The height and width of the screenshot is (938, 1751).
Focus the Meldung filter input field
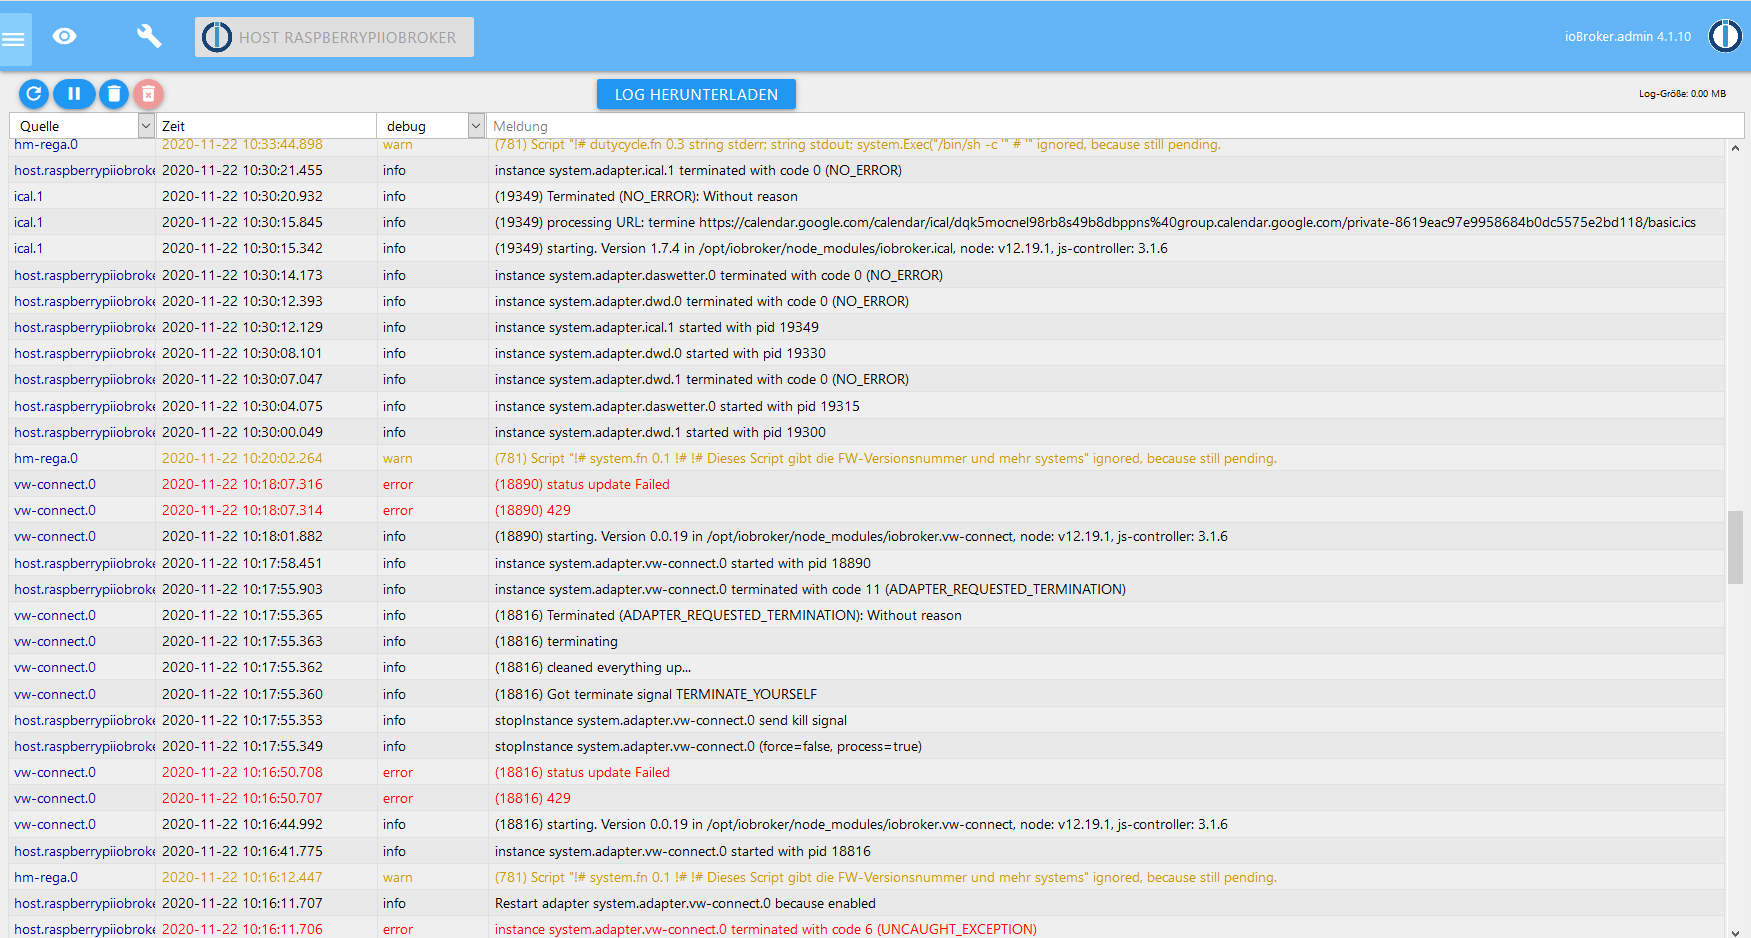[x=1115, y=126]
